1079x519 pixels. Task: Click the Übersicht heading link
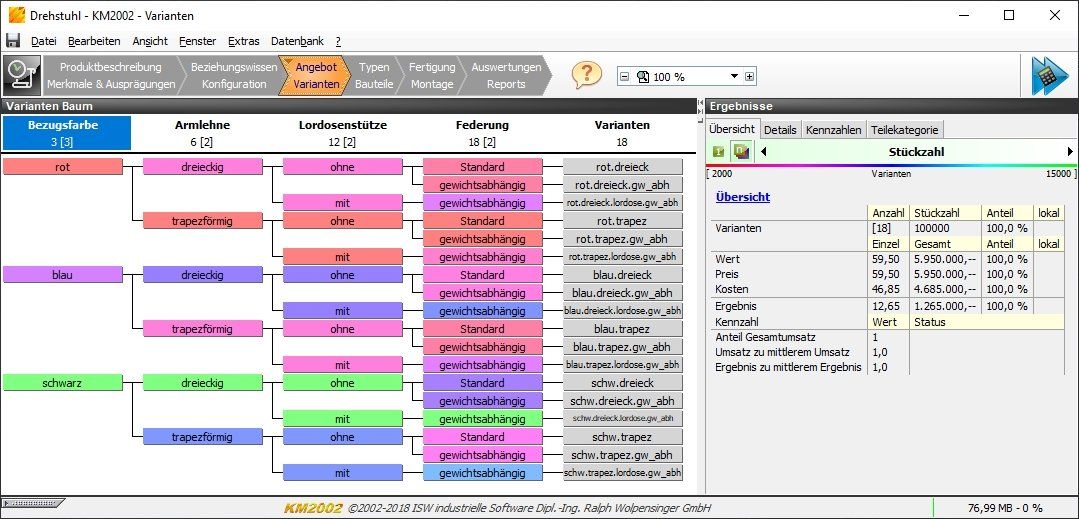(x=743, y=197)
